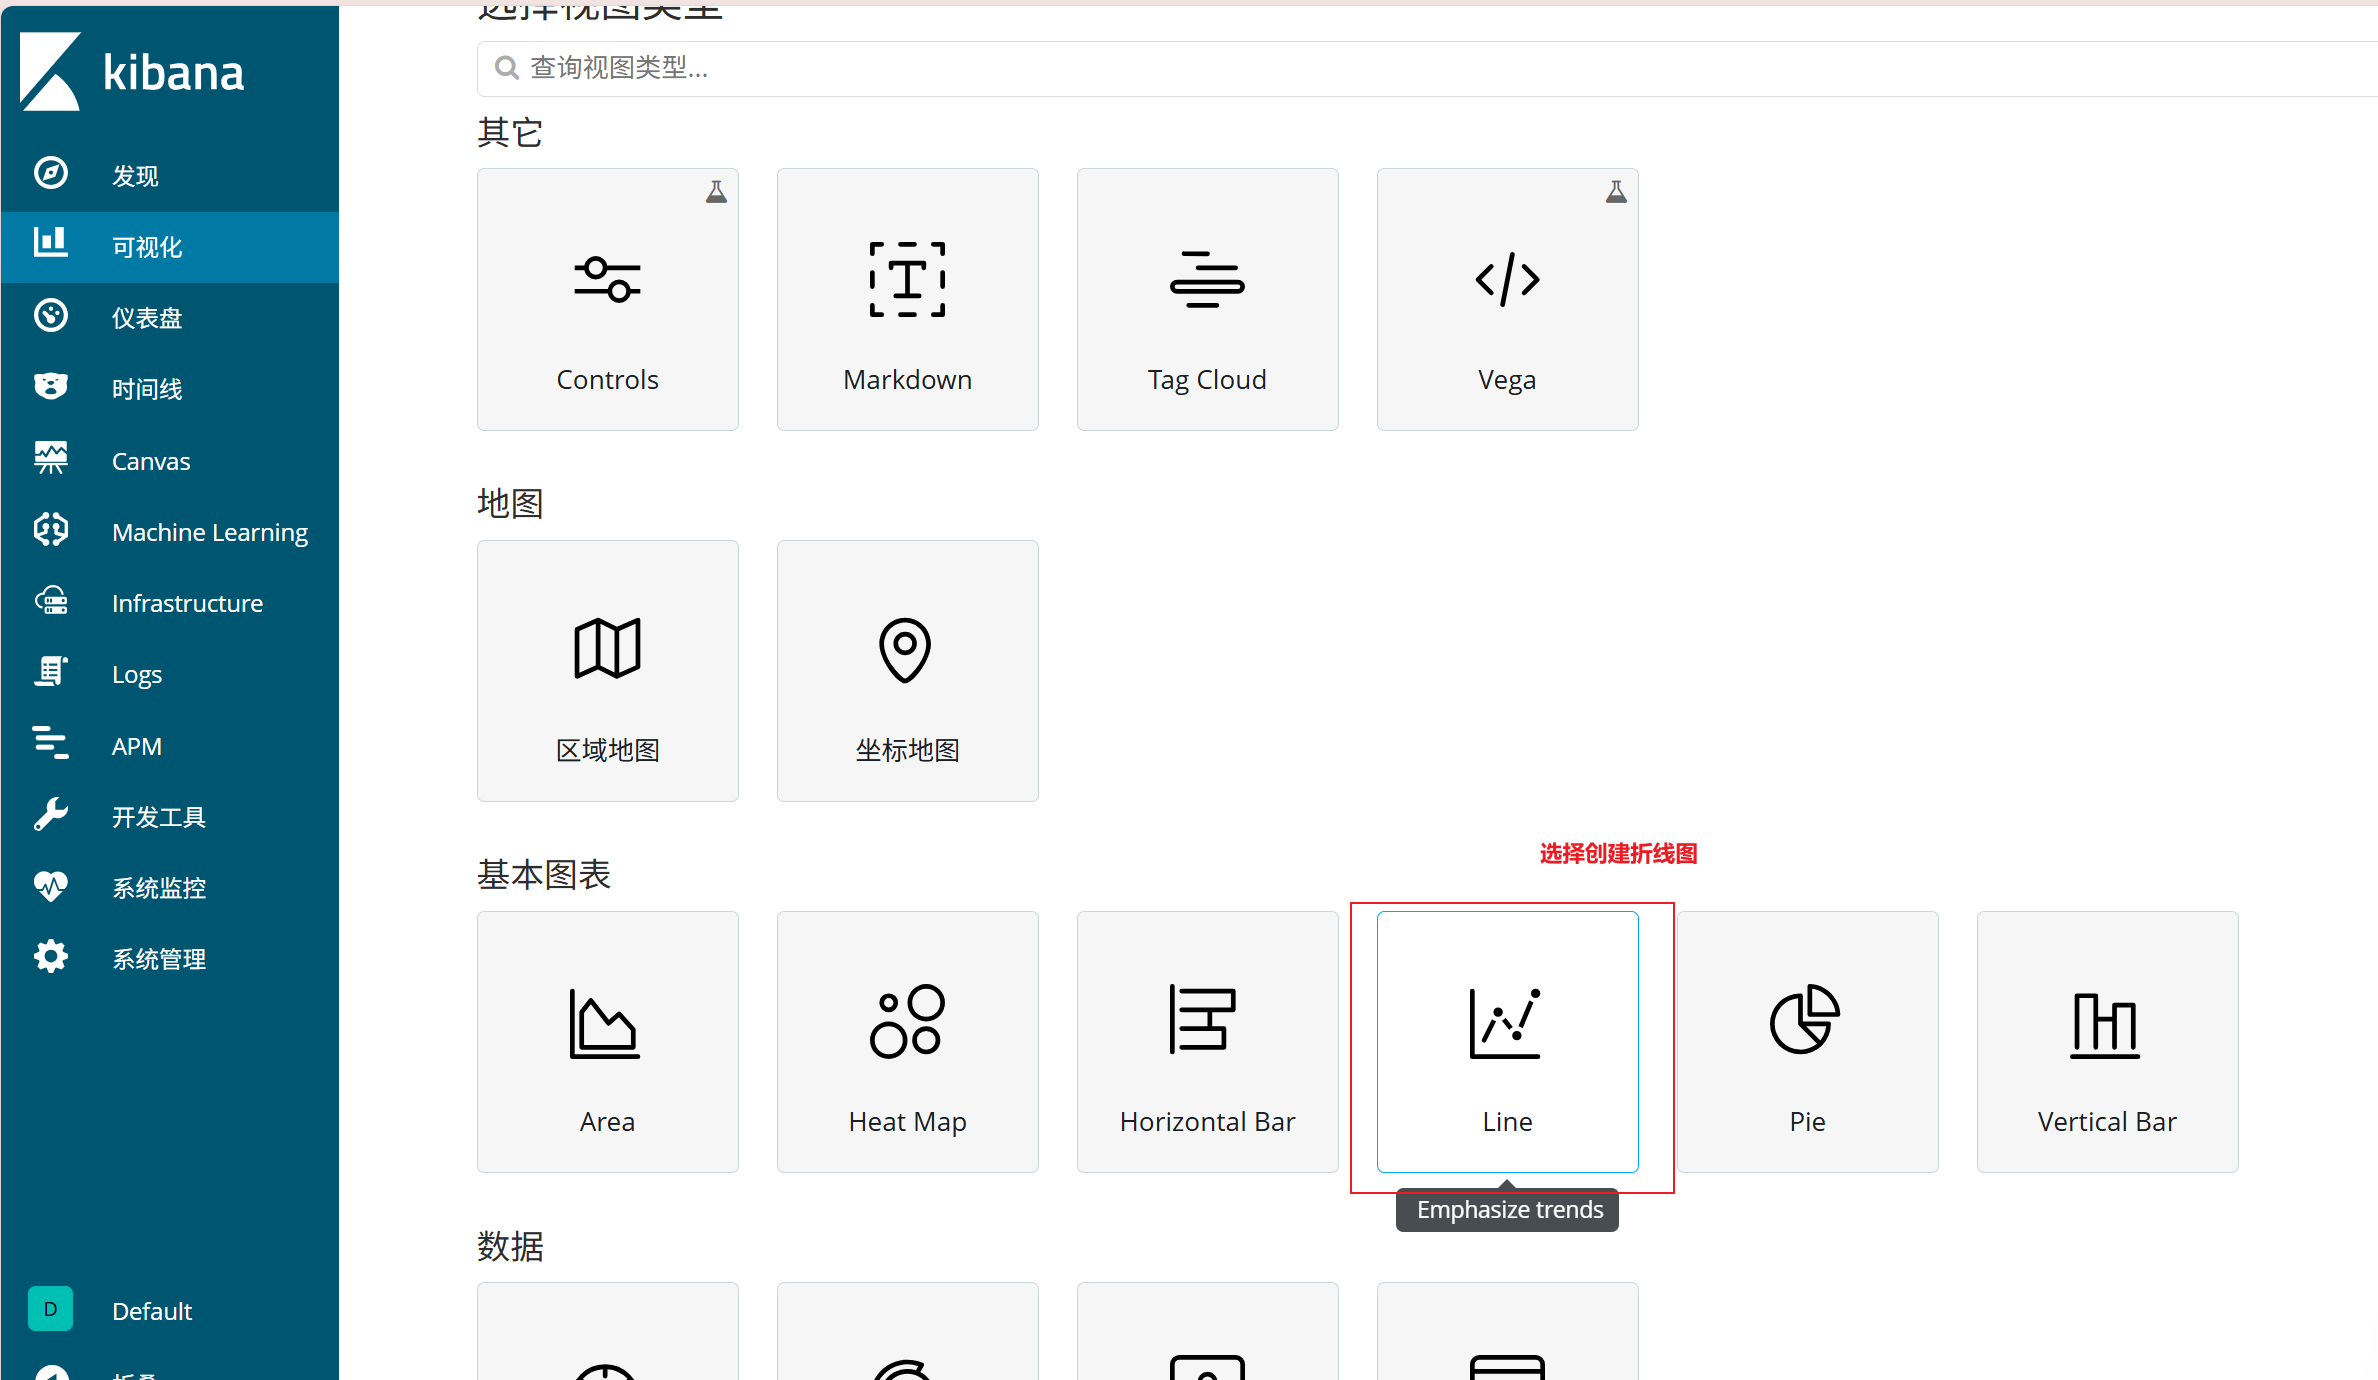
Task: Choose the Pie chart visualization type
Action: pyautogui.click(x=1806, y=1041)
